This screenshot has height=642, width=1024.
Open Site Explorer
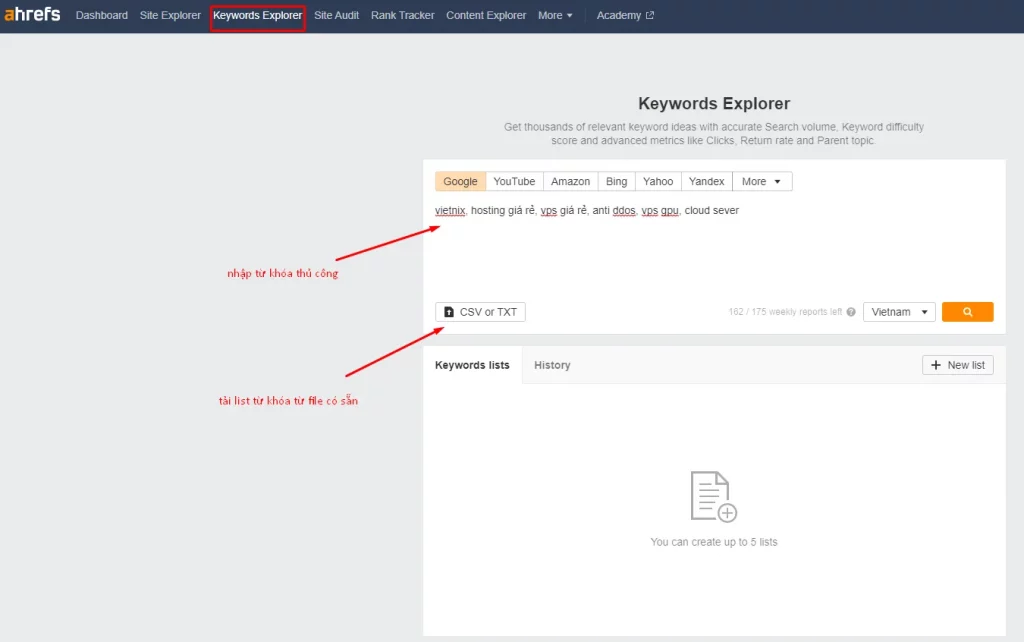[170, 15]
